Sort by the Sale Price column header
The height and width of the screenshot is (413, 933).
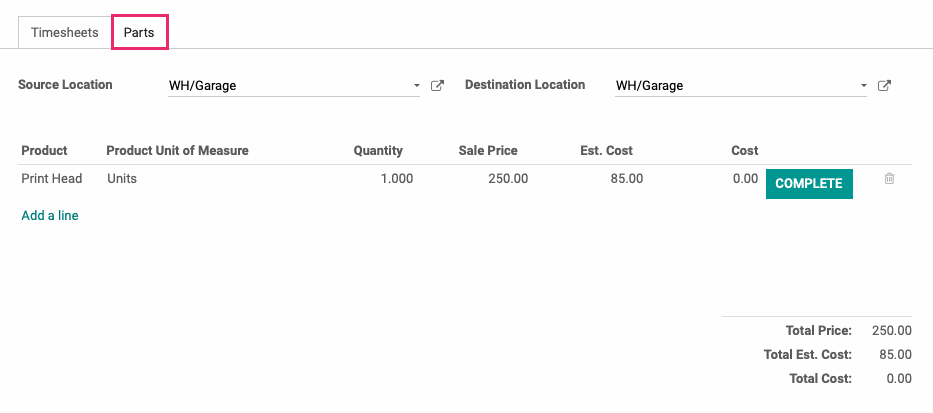tap(488, 151)
